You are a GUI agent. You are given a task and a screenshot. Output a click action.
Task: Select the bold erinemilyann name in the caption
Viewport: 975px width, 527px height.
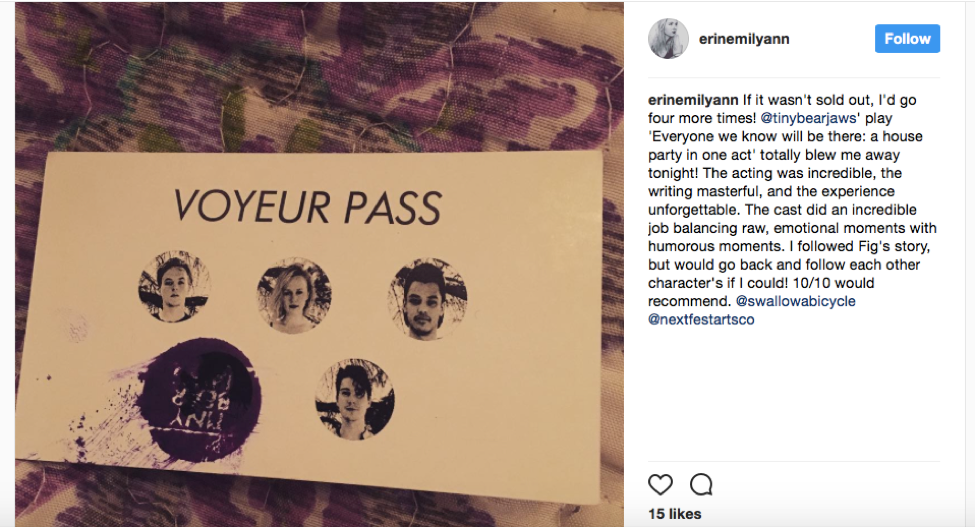[x=693, y=100]
